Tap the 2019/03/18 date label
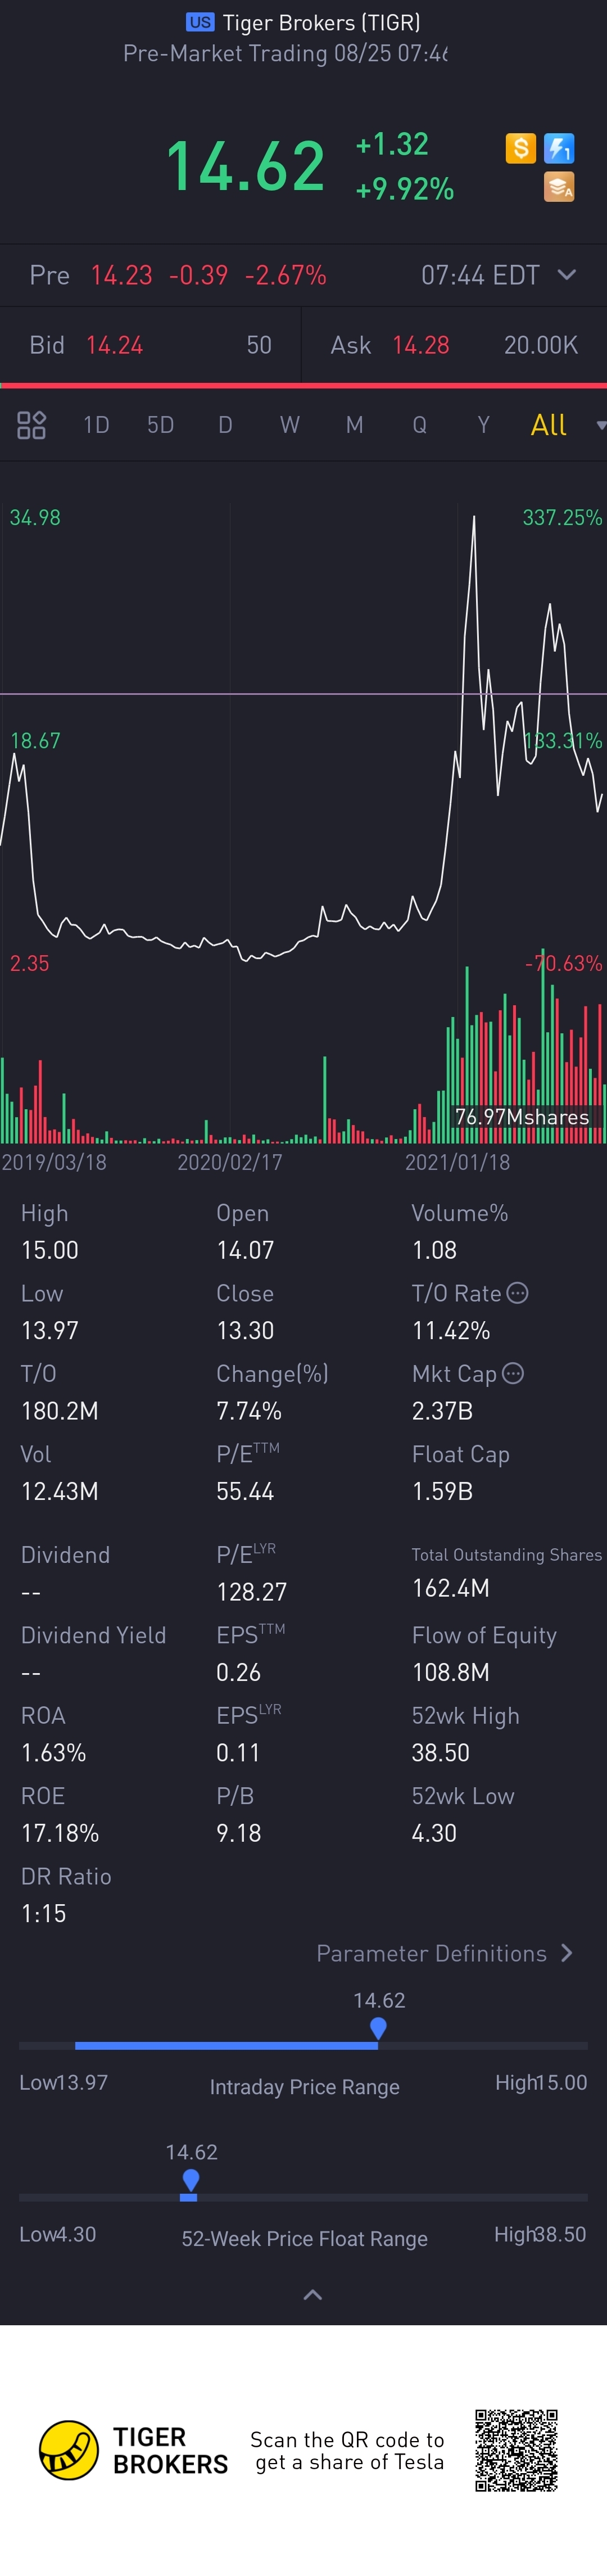Viewport: 607px width, 2576px height. click(54, 1162)
